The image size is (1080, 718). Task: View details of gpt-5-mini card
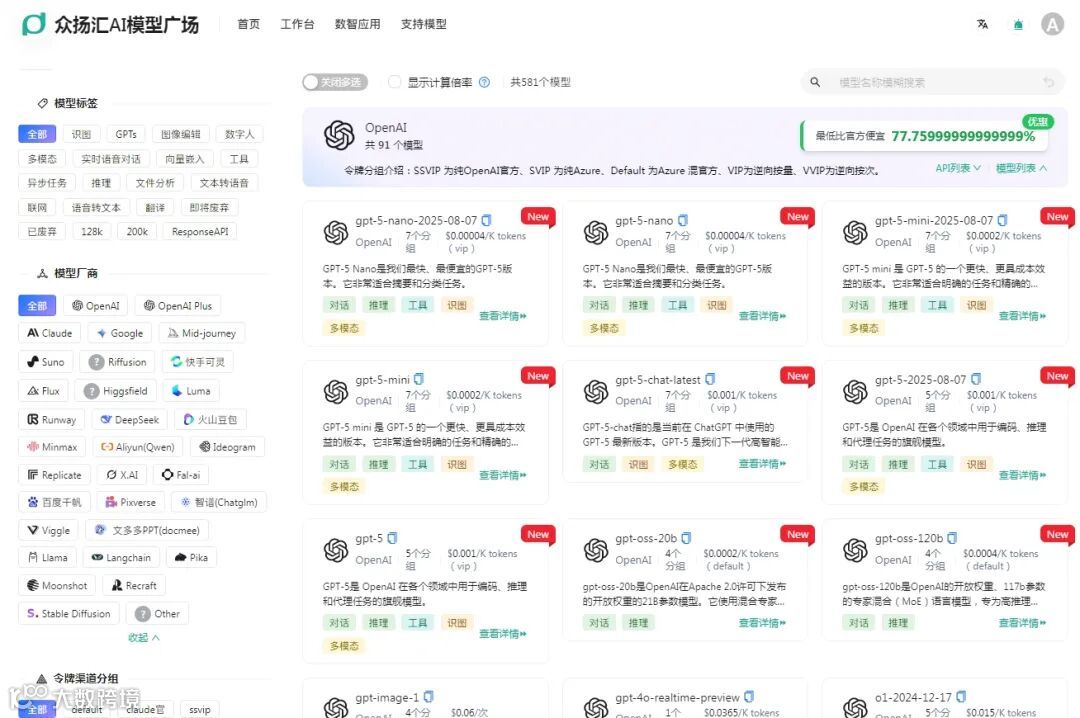pyautogui.click(x=503, y=475)
